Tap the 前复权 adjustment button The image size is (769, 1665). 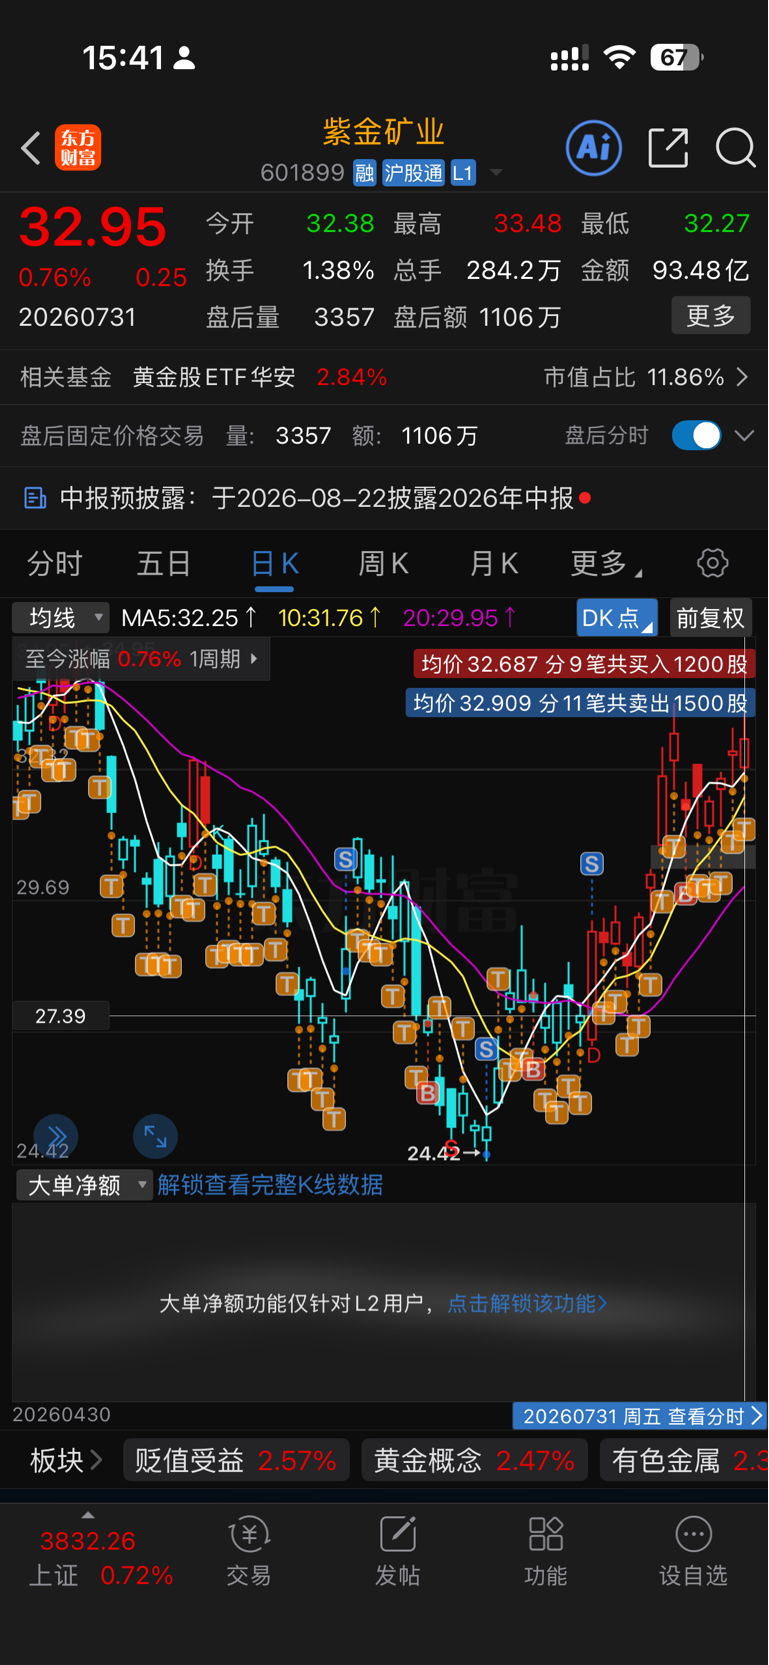coord(710,618)
